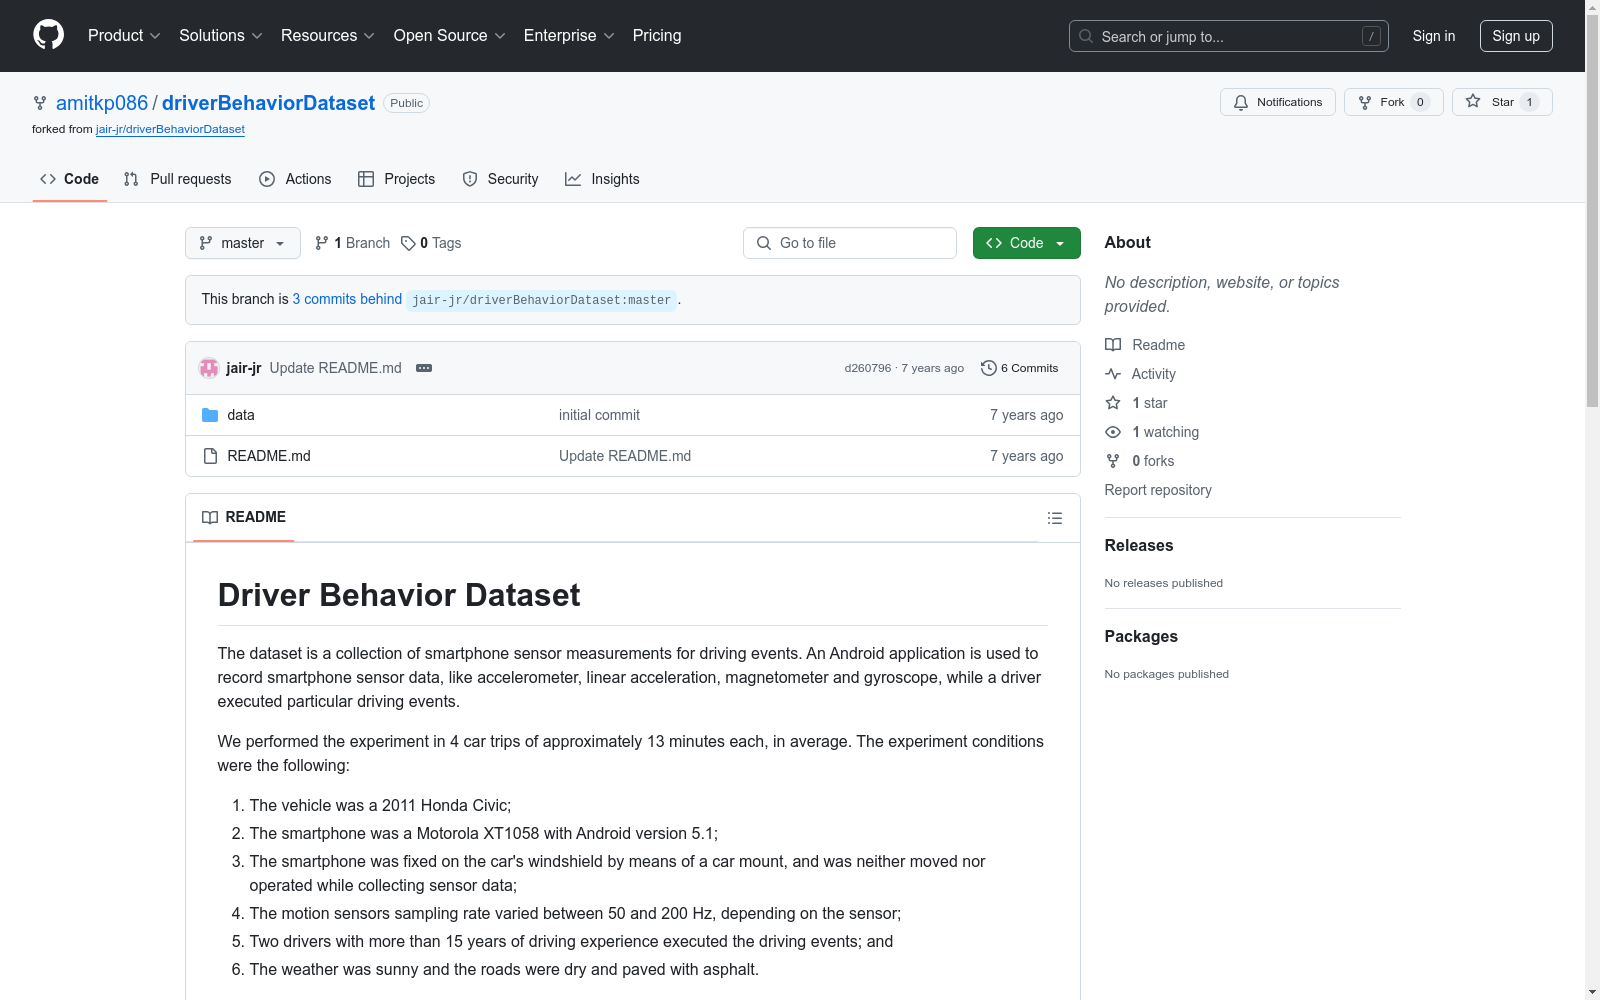The image size is (1600, 1000).
Task: Open the '3 commits behind' link
Action: [x=347, y=299]
